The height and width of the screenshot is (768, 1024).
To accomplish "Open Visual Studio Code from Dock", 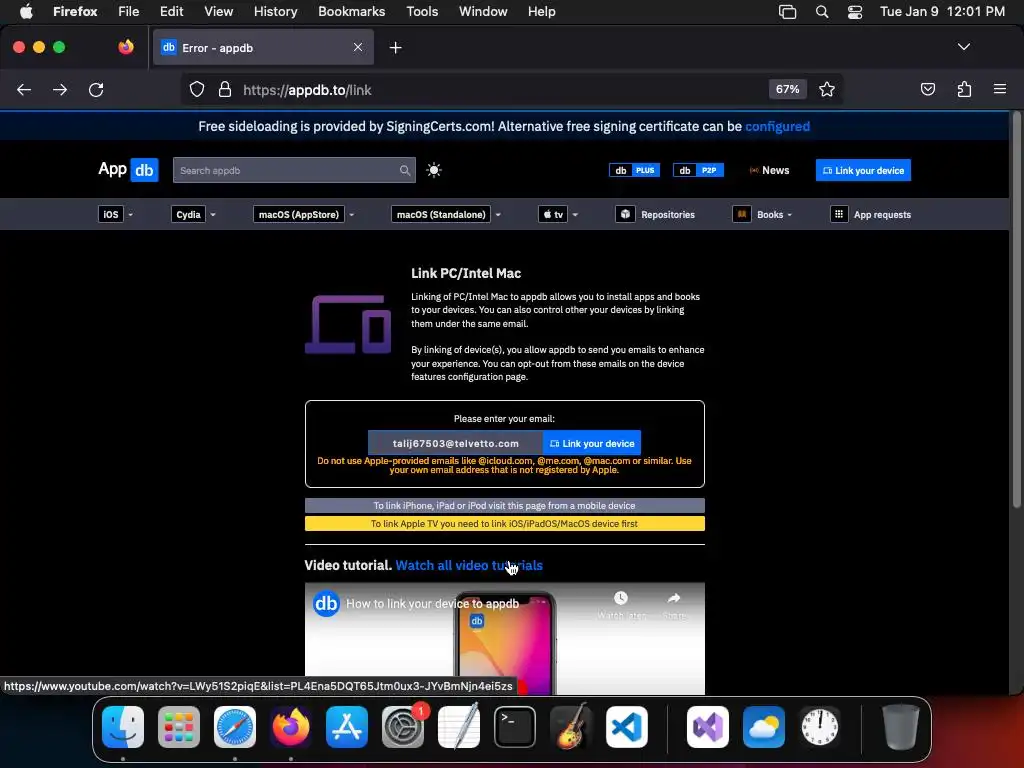I will pyautogui.click(x=627, y=727).
